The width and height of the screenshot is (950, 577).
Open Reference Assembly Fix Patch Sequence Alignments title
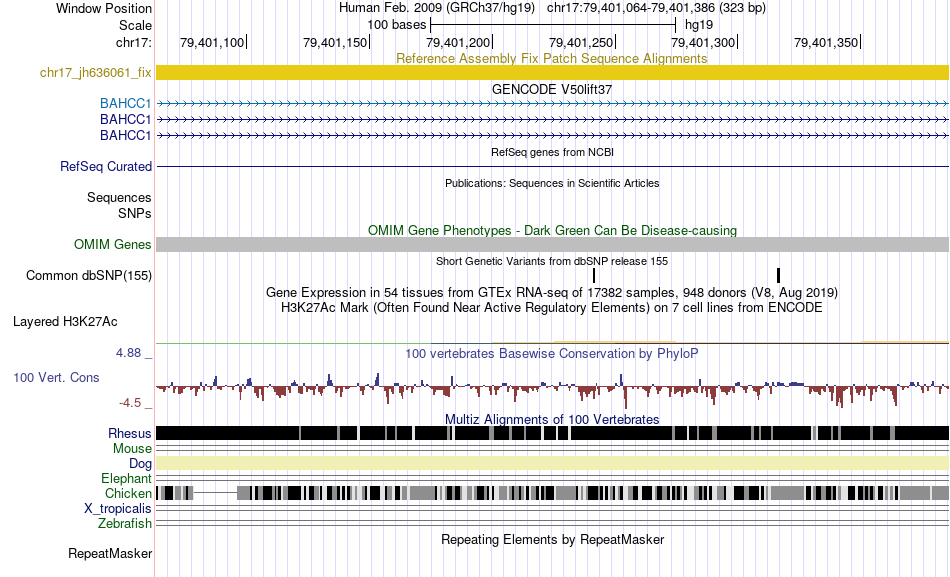551,58
